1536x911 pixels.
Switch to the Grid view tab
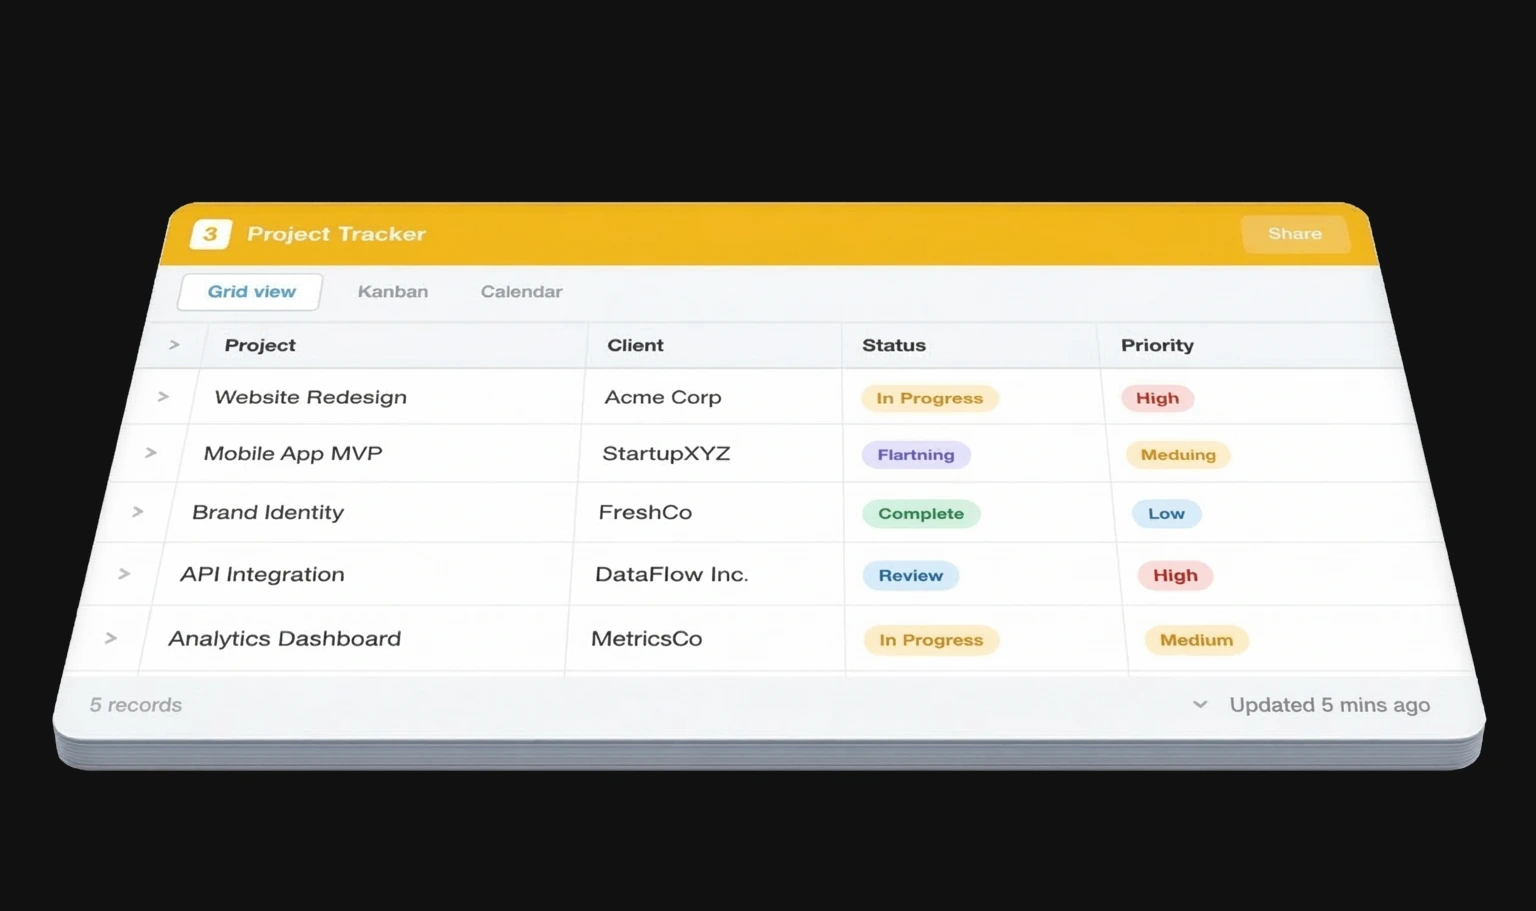click(251, 292)
